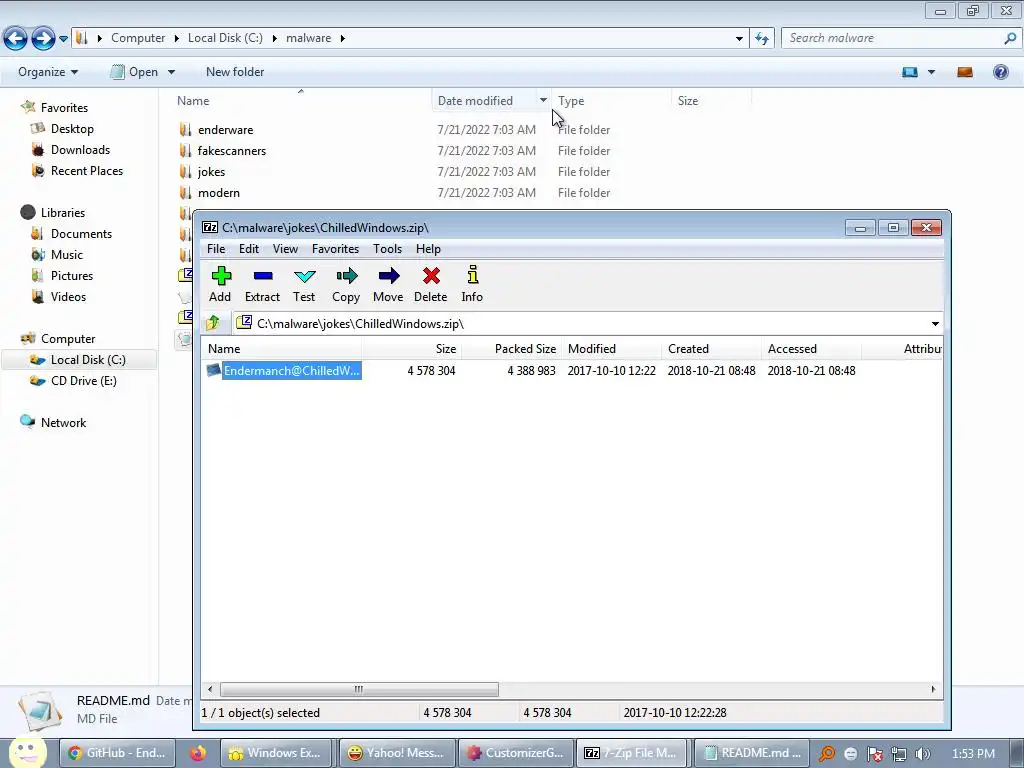This screenshot has height=768, width=1024.
Task: Open Explorer recent pages dropdown arrow
Action: [63, 39]
